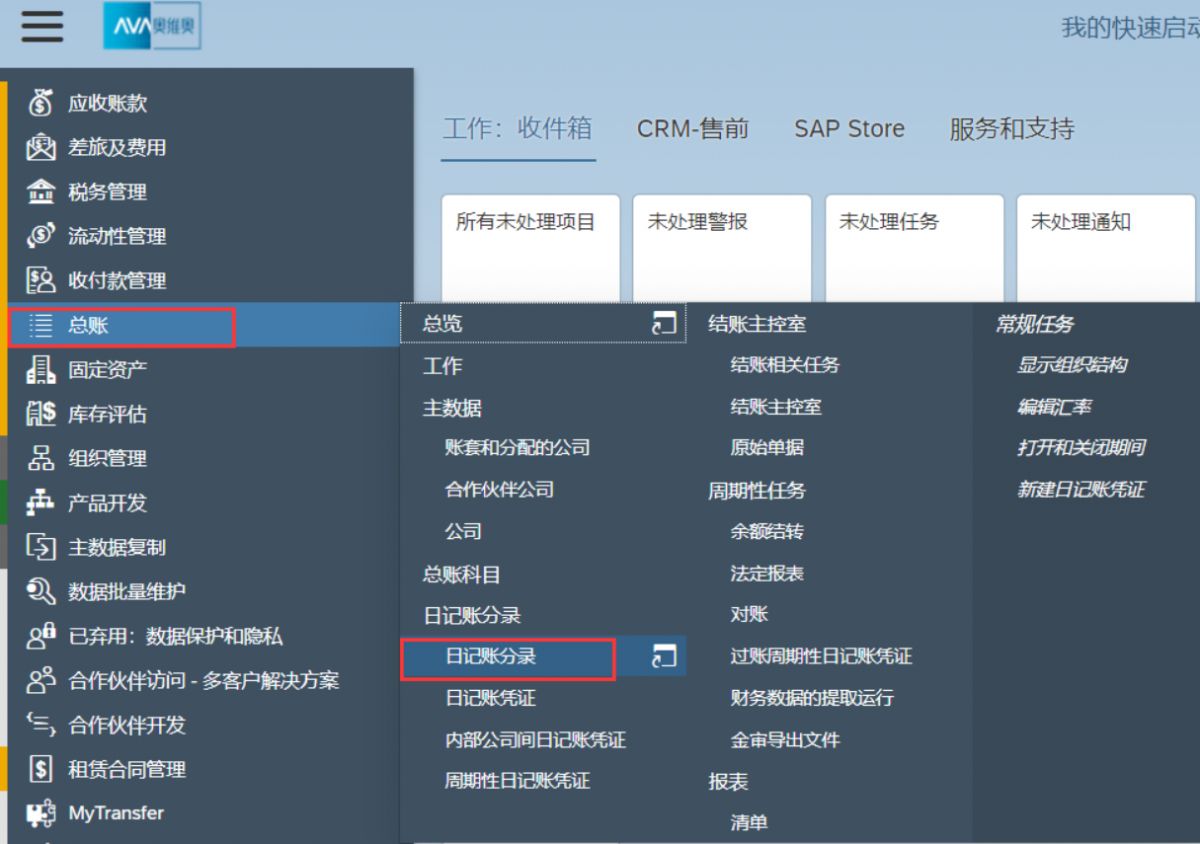This screenshot has width=1200, height=844.
Task: Select the 组织管理 org chart icon
Action: click(41, 458)
